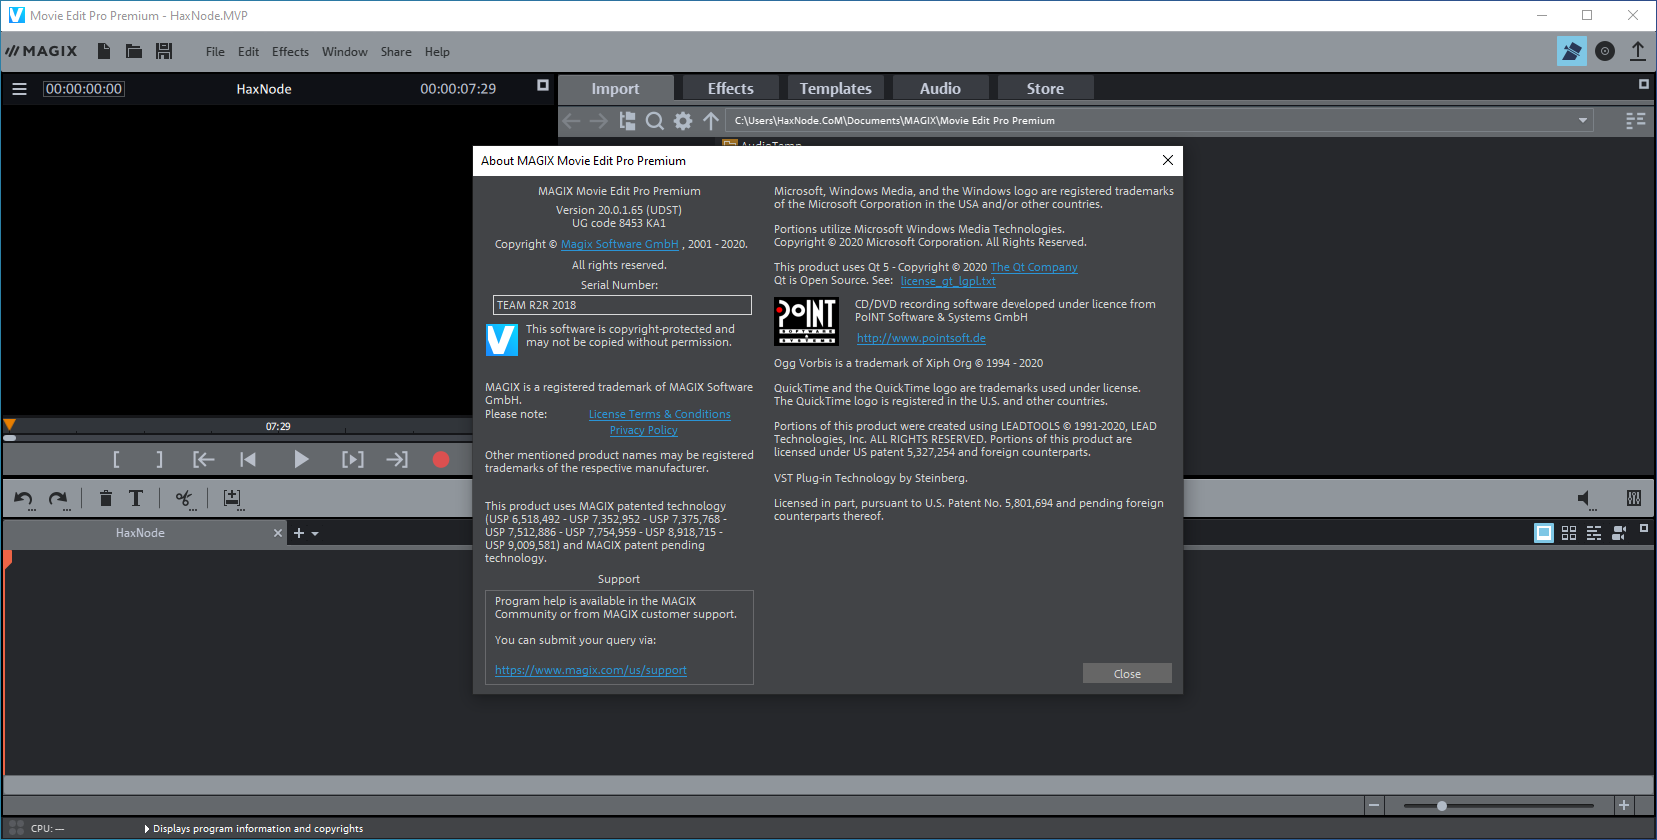1657x840 pixels.
Task: Start recording with the red Record button
Action: pos(441,459)
